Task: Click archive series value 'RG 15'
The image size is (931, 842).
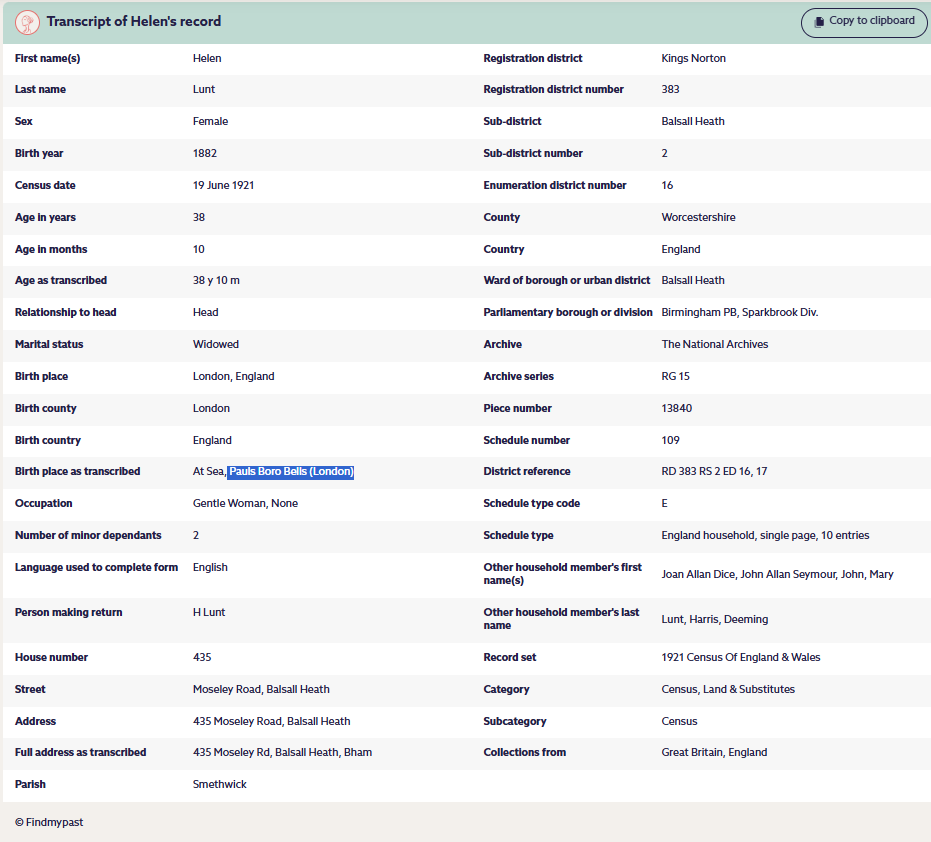Action: click(x=676, y=376)
